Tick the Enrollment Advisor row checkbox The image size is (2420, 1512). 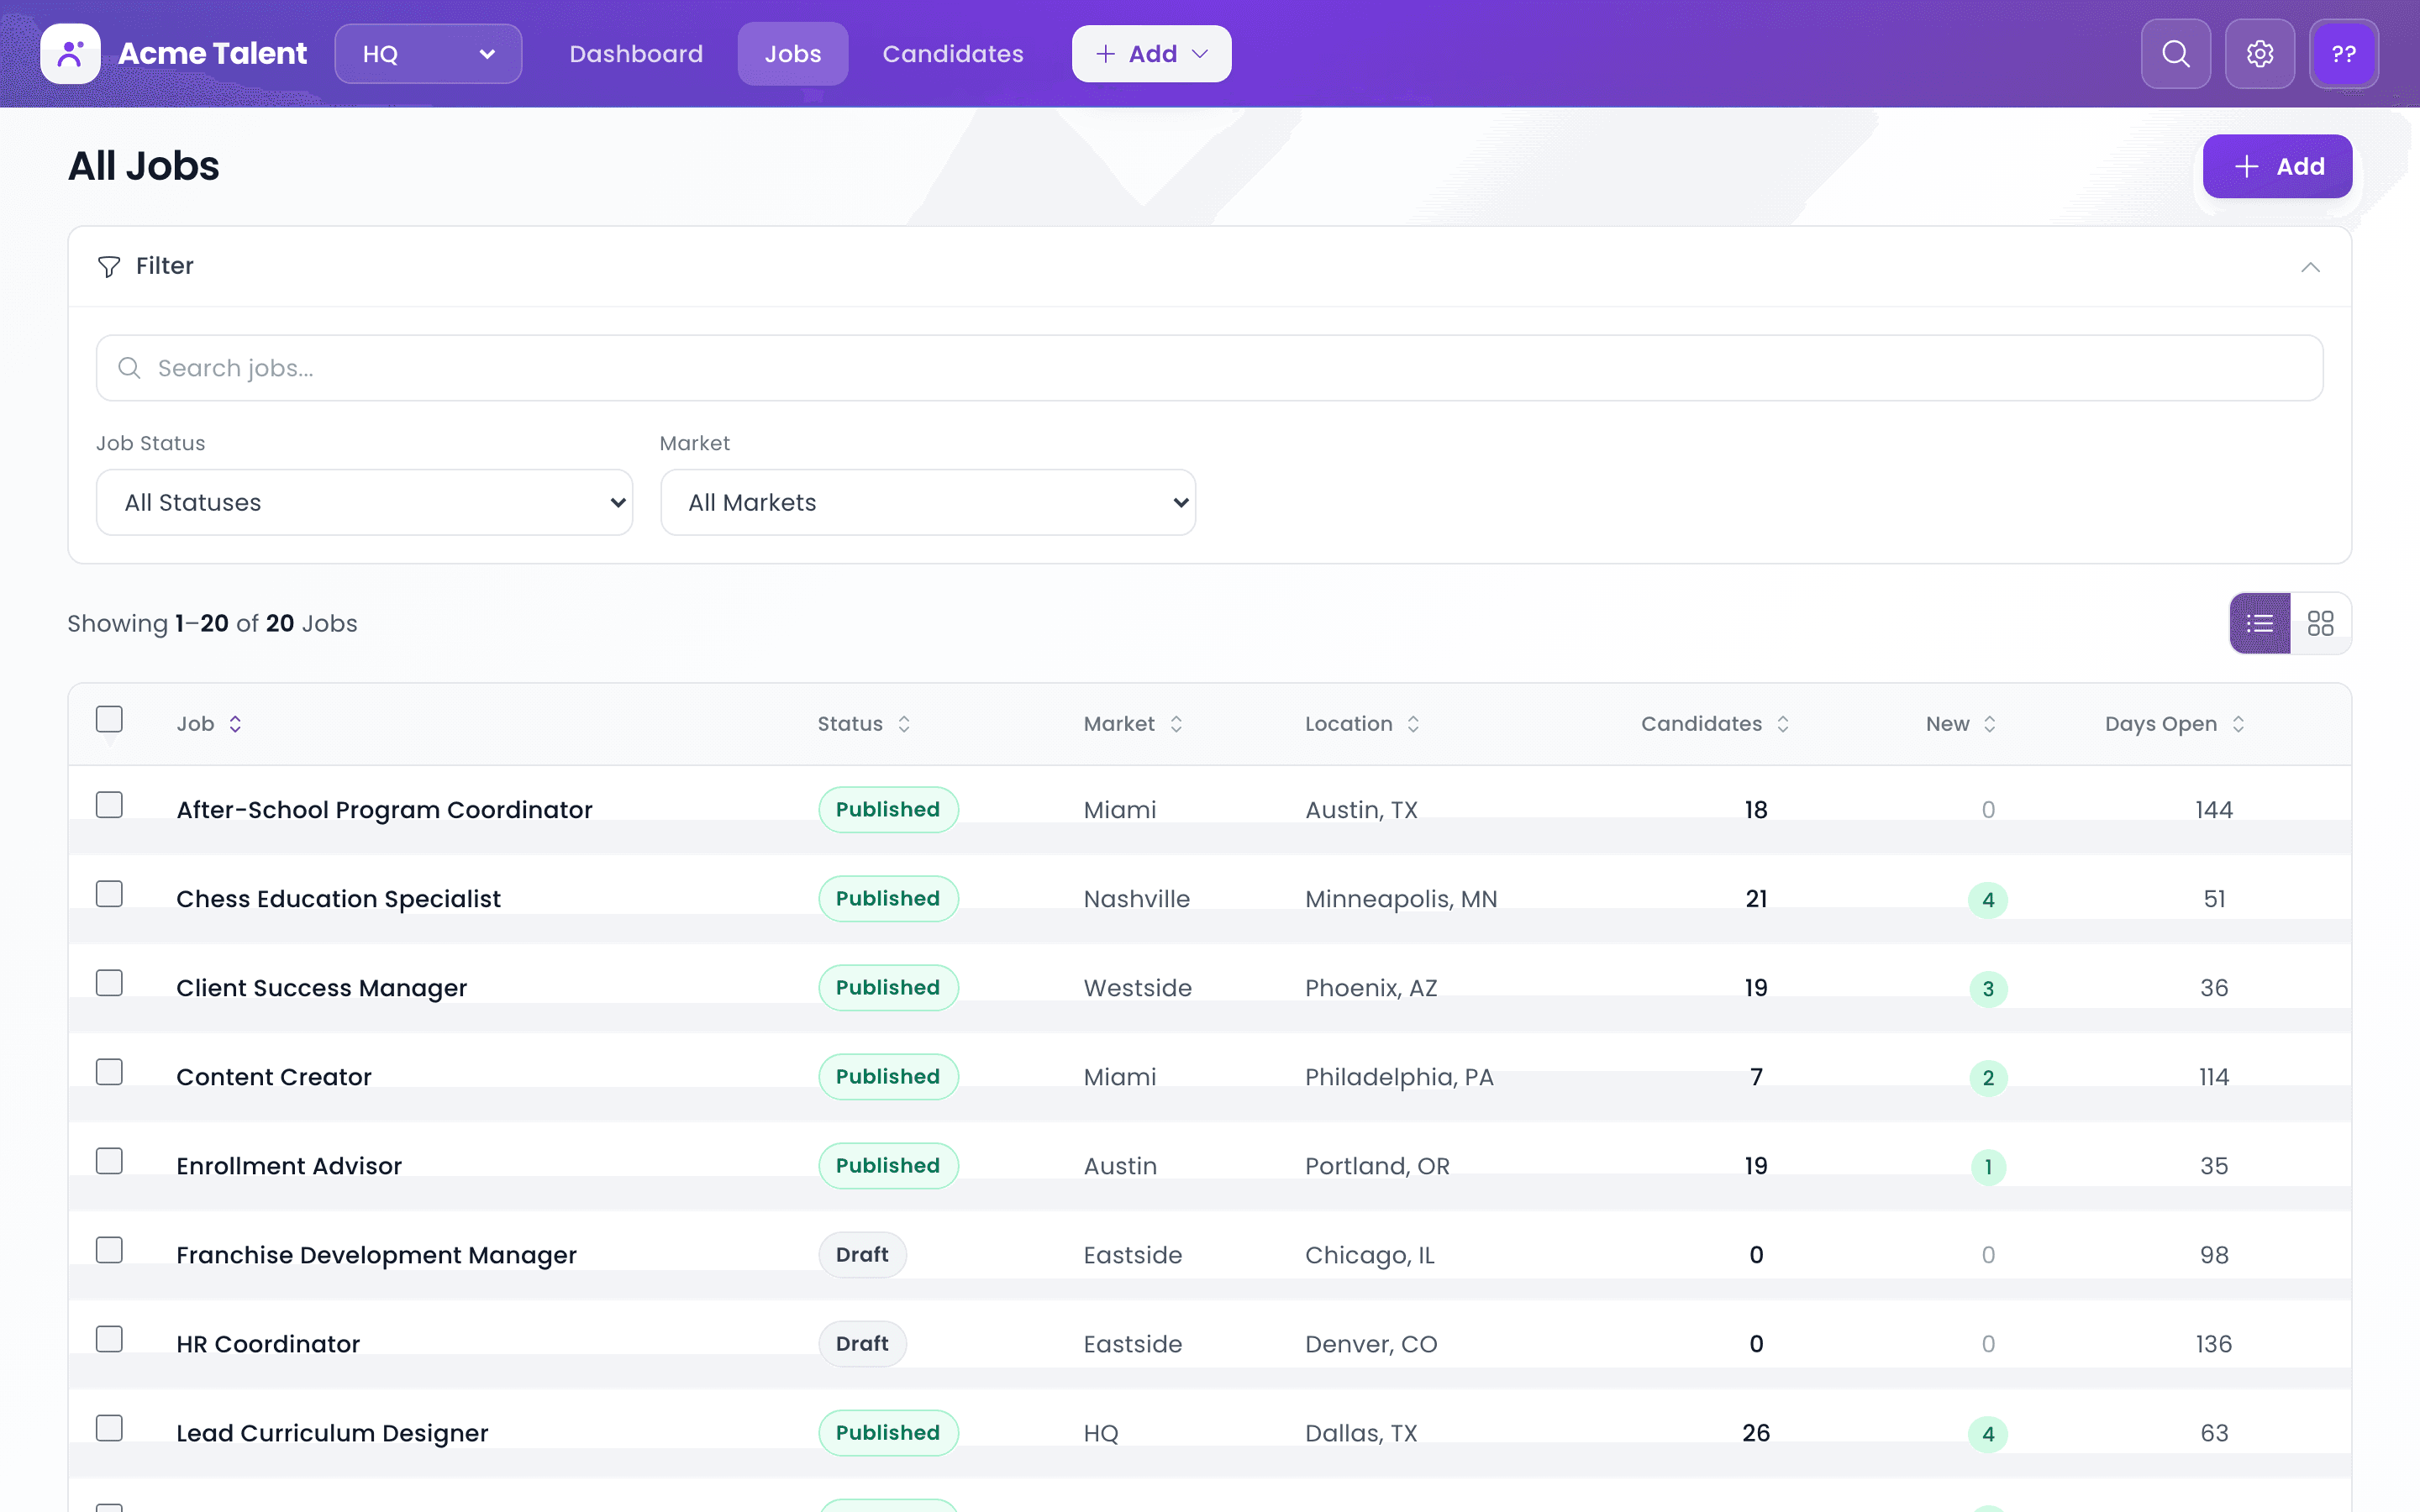coord(109,1160)
